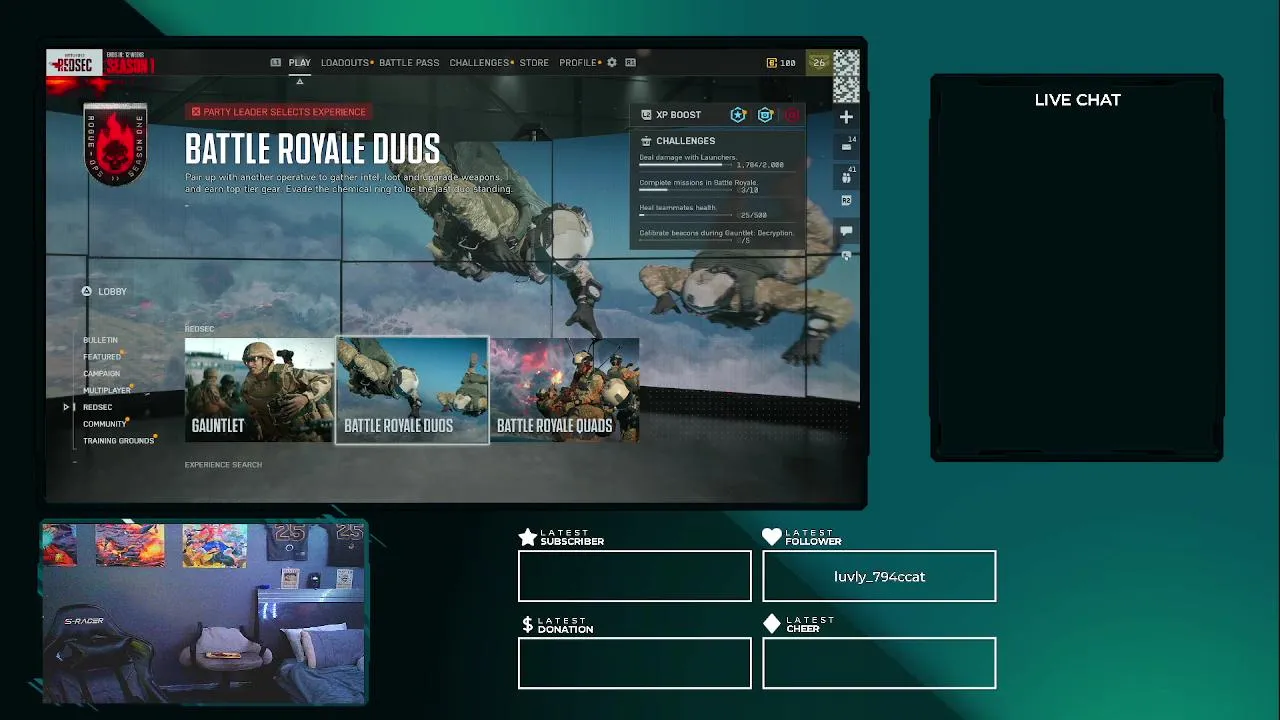Click the Lobby label

tap(112, 292)
